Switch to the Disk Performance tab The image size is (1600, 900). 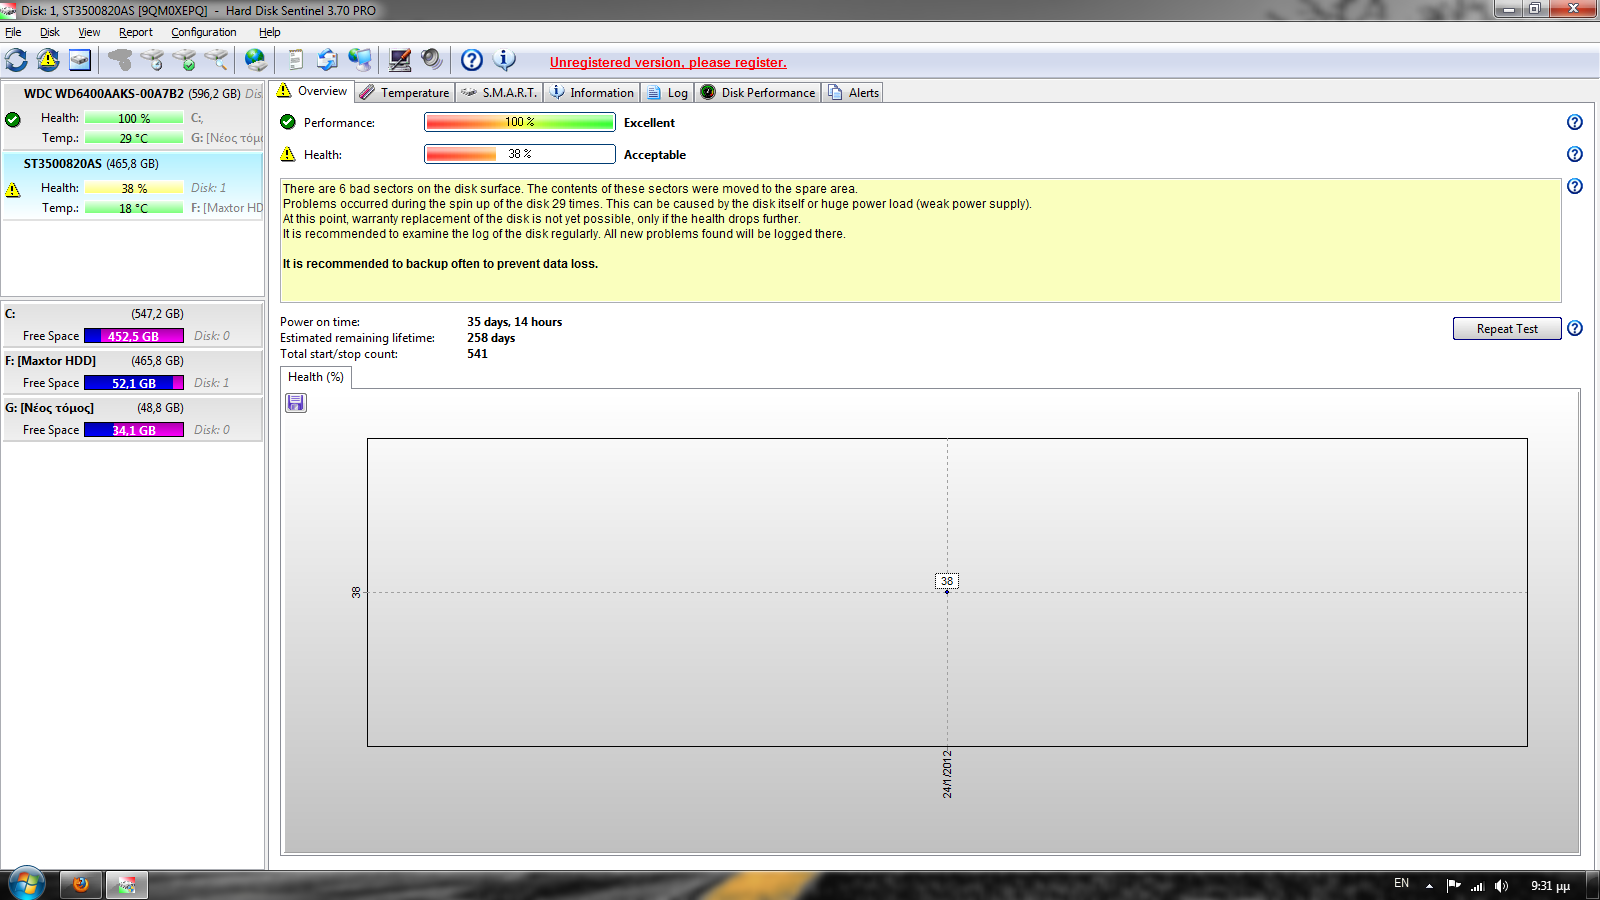click(758, 92)
